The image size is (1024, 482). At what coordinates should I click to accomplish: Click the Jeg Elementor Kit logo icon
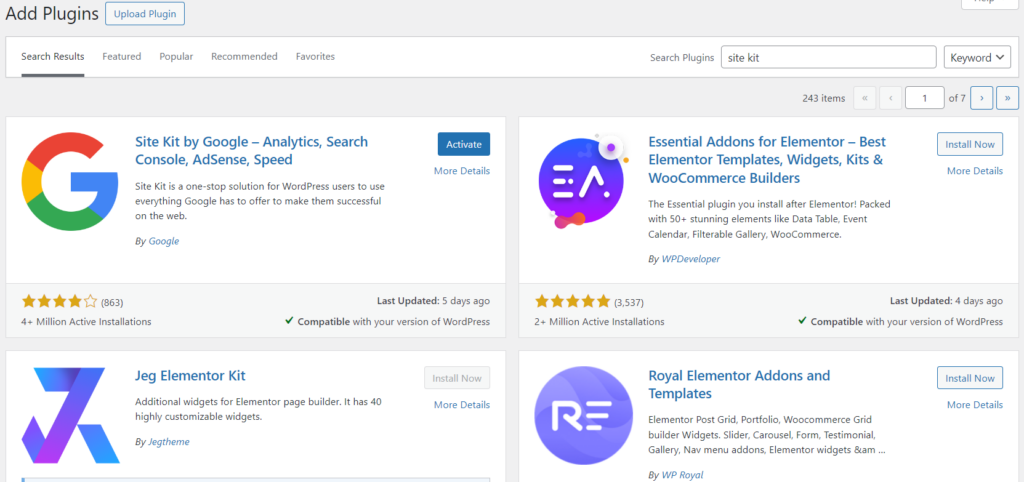(x=70, y=415)
